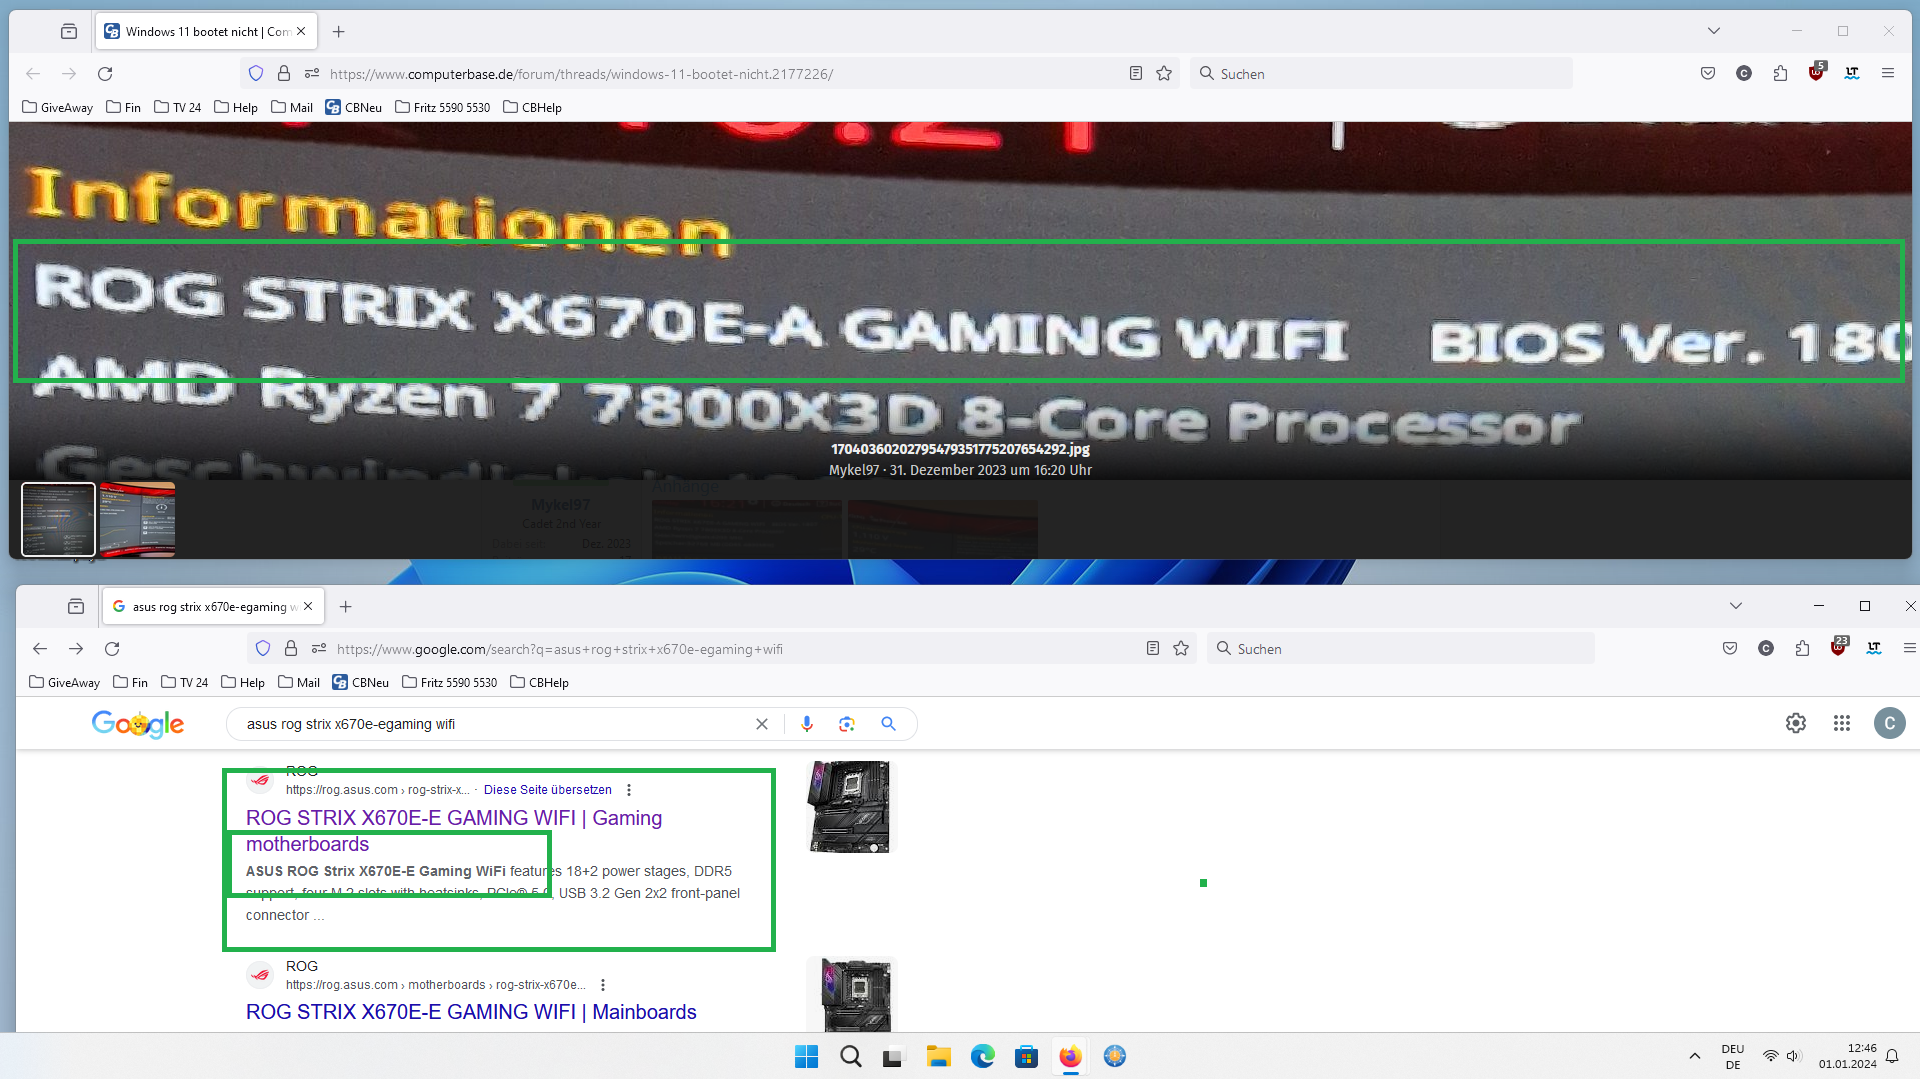Click the Google logo
This screenshot has width=1920, height=1079.
point(138,724)
